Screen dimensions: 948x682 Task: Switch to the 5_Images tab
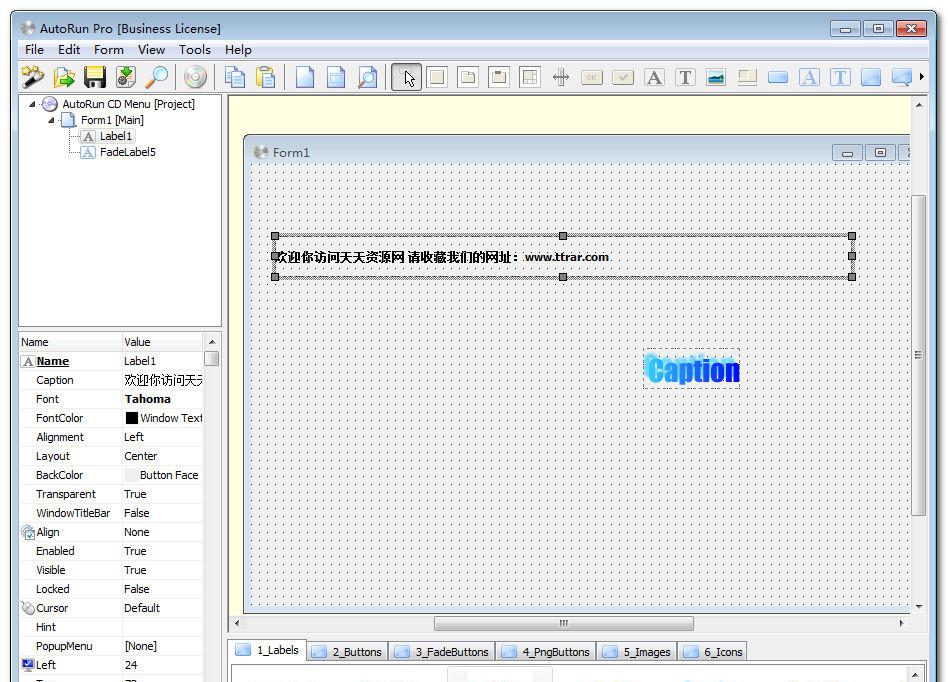(x=637, y=652)
